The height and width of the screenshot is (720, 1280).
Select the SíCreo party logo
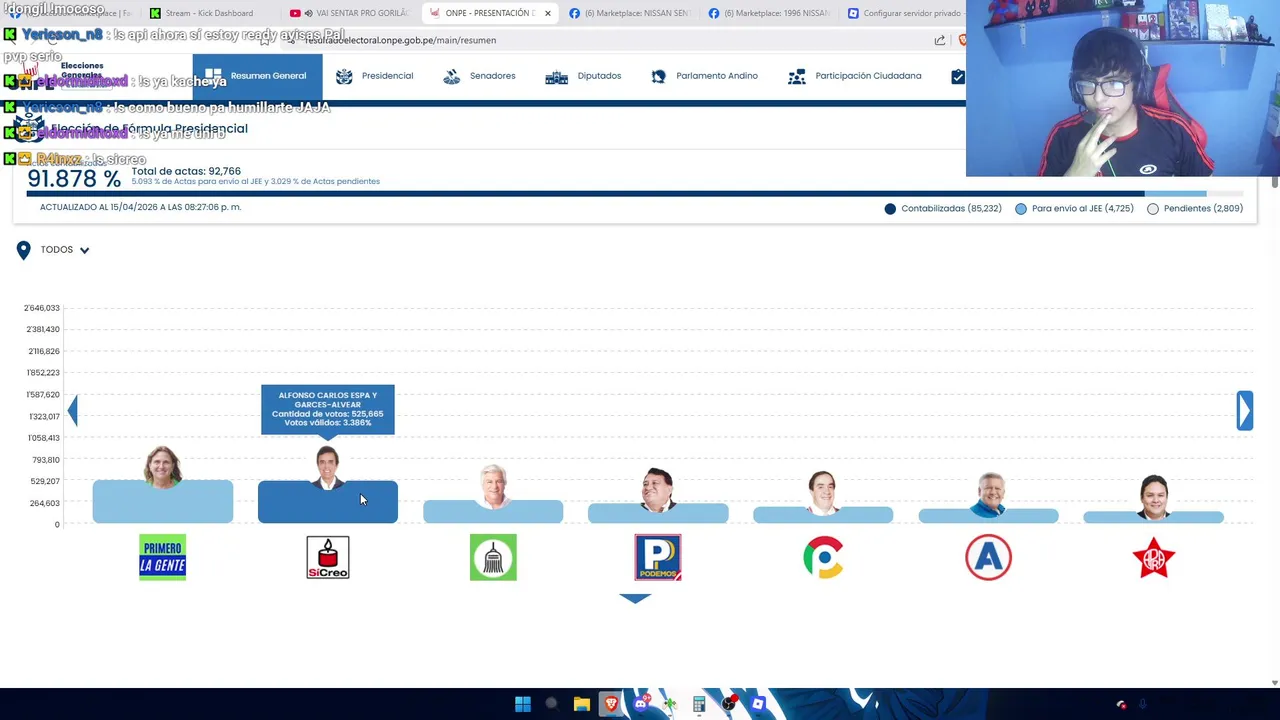pos(328,557)
